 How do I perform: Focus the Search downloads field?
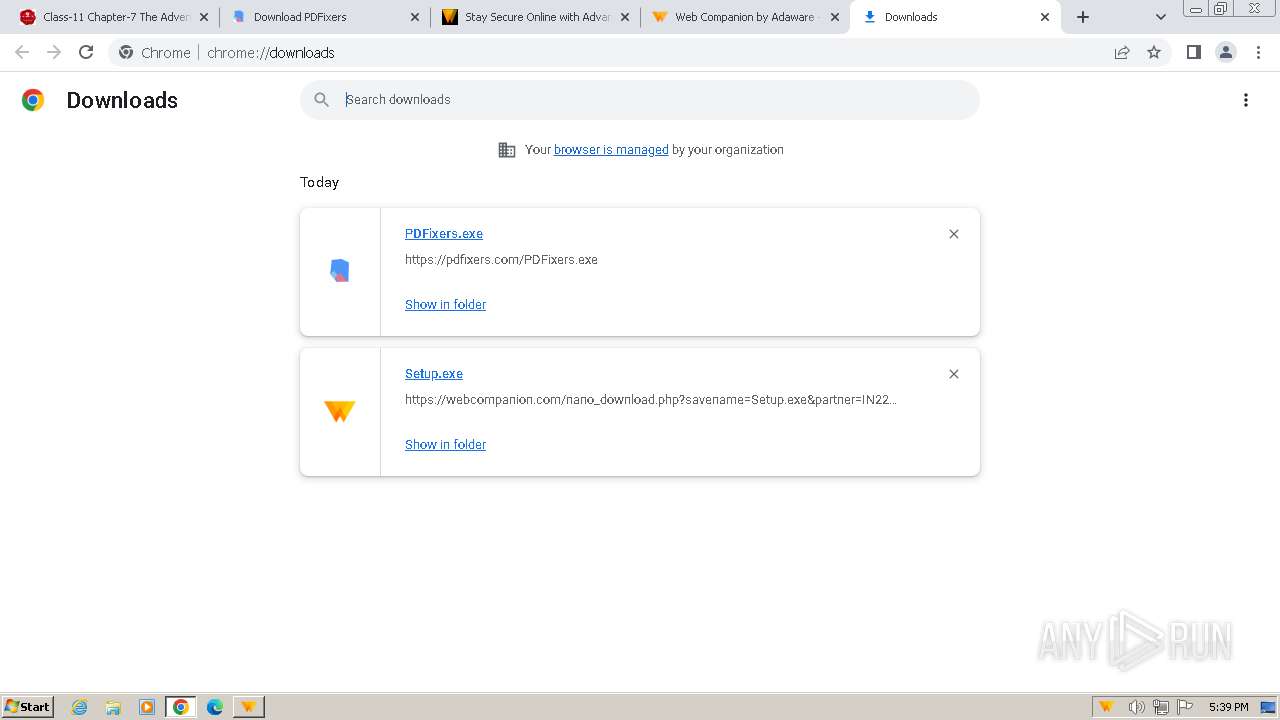tap(640, 100)
